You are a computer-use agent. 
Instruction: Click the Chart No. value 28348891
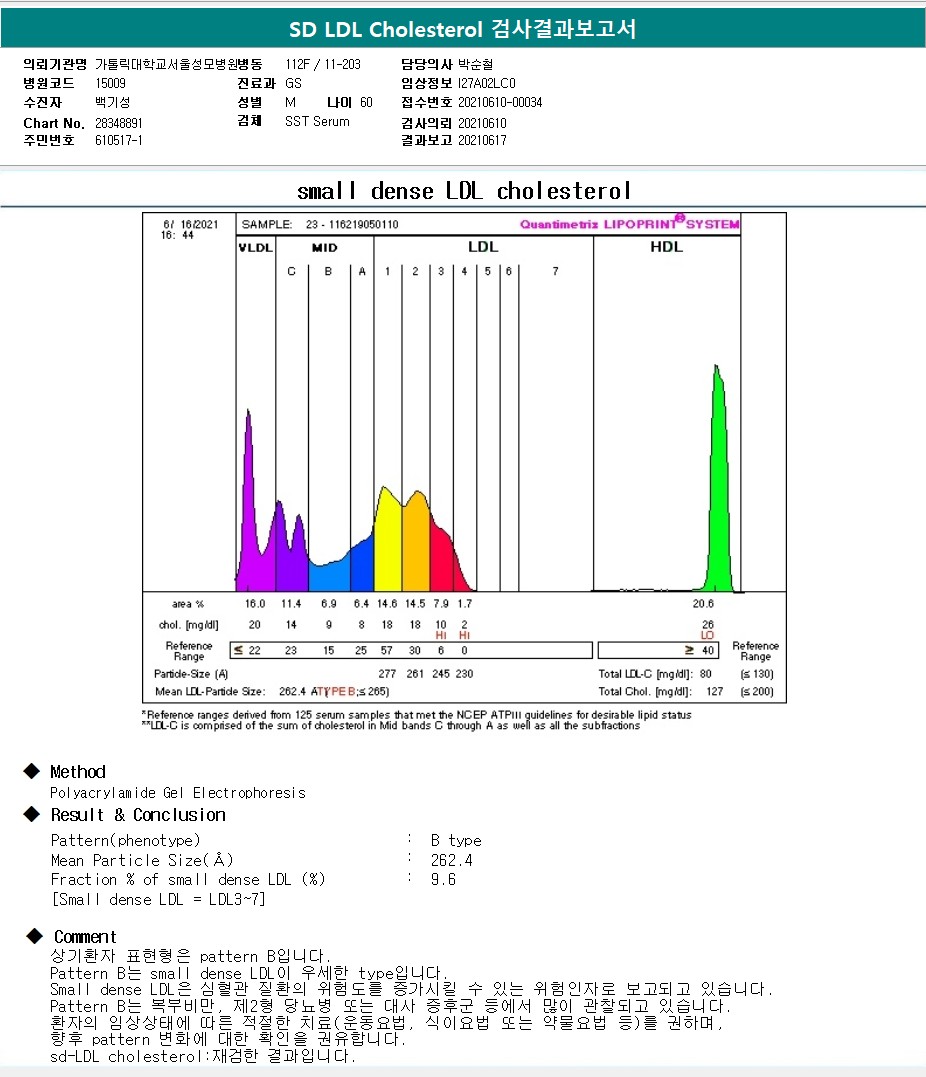(x=119, y=124)
